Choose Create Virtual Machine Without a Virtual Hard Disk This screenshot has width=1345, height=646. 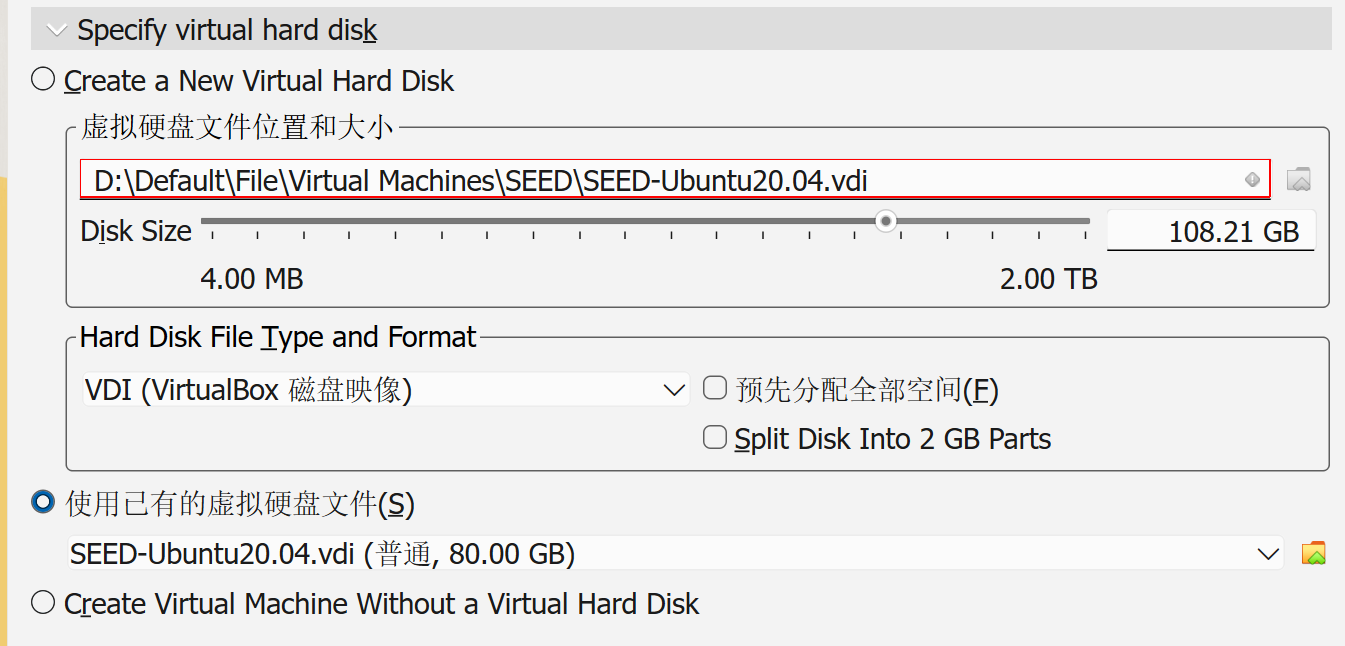[43, 603]
